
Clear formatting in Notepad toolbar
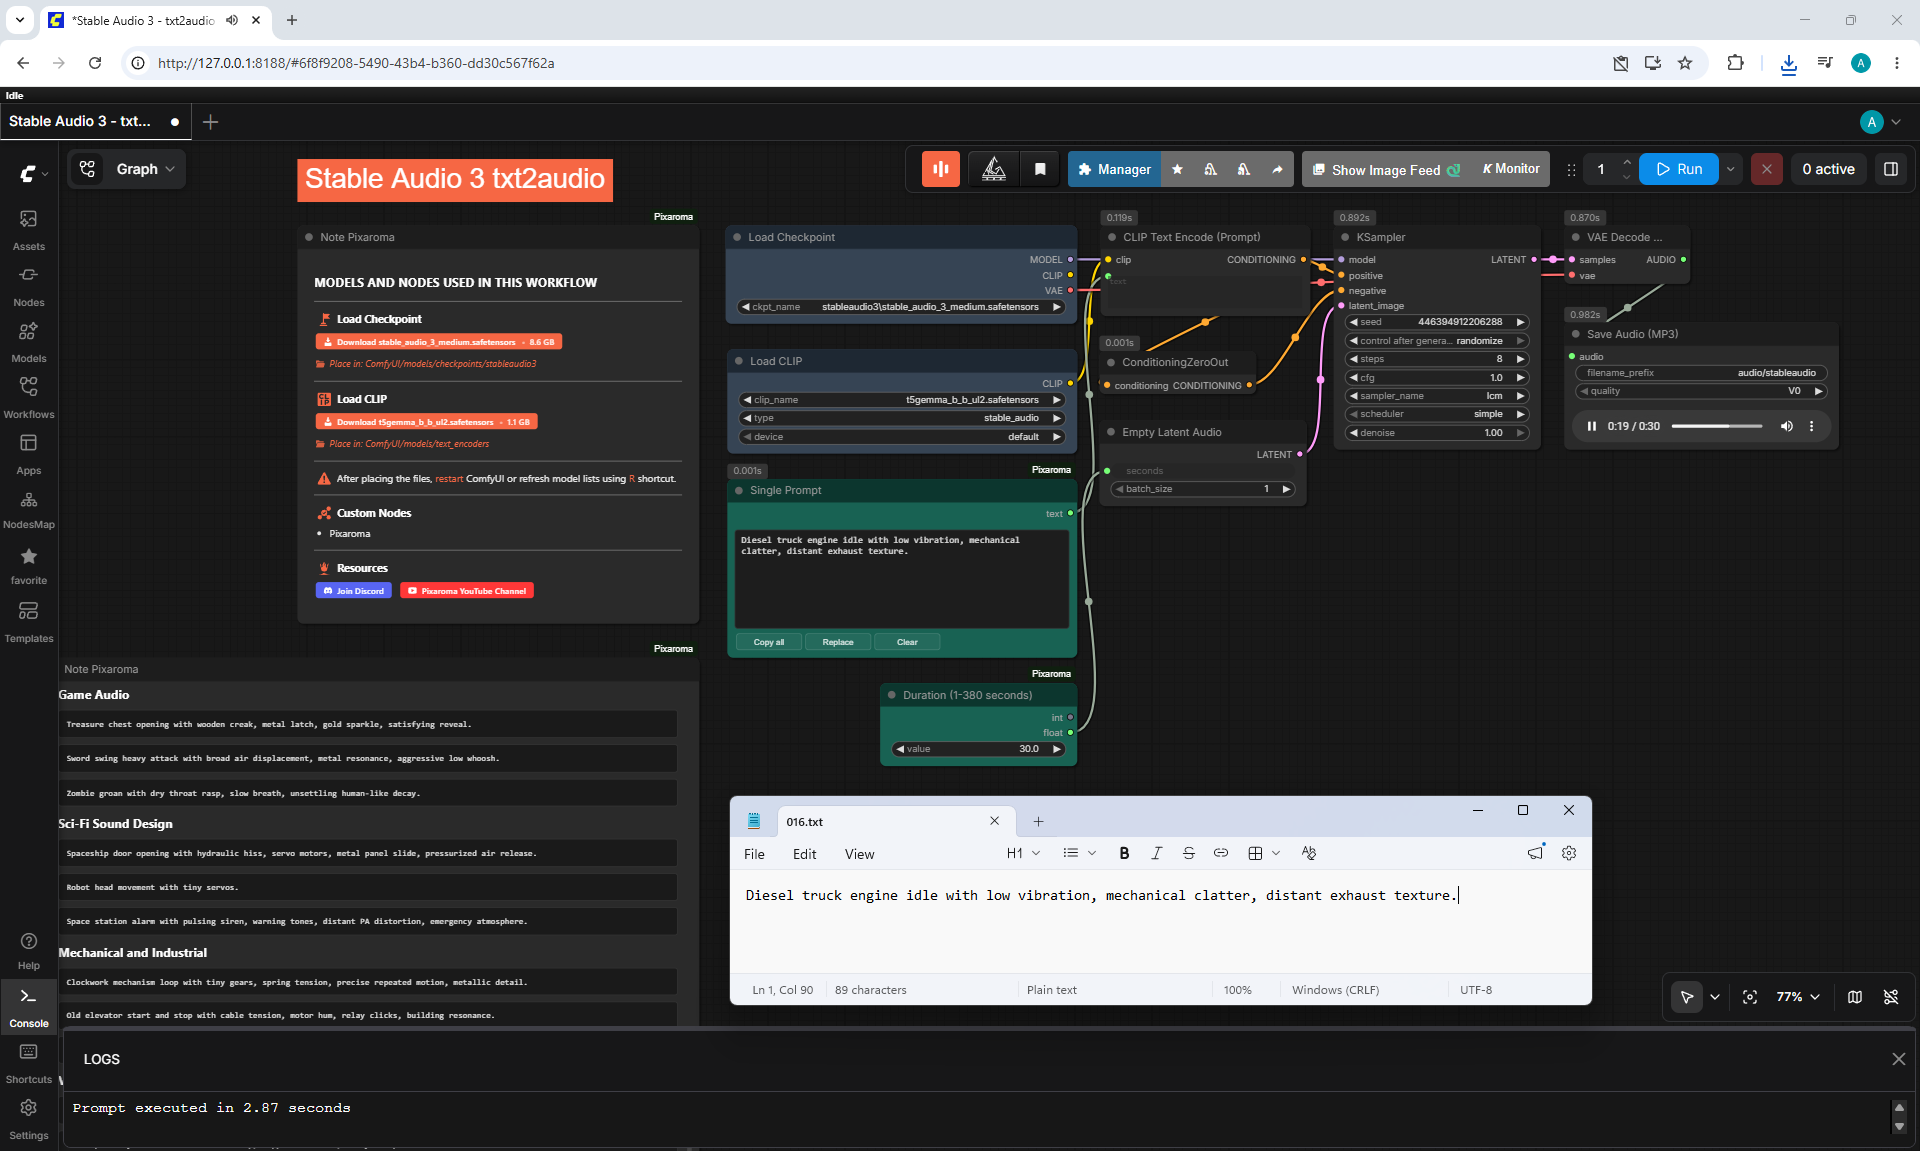[x=1309, y=853]
